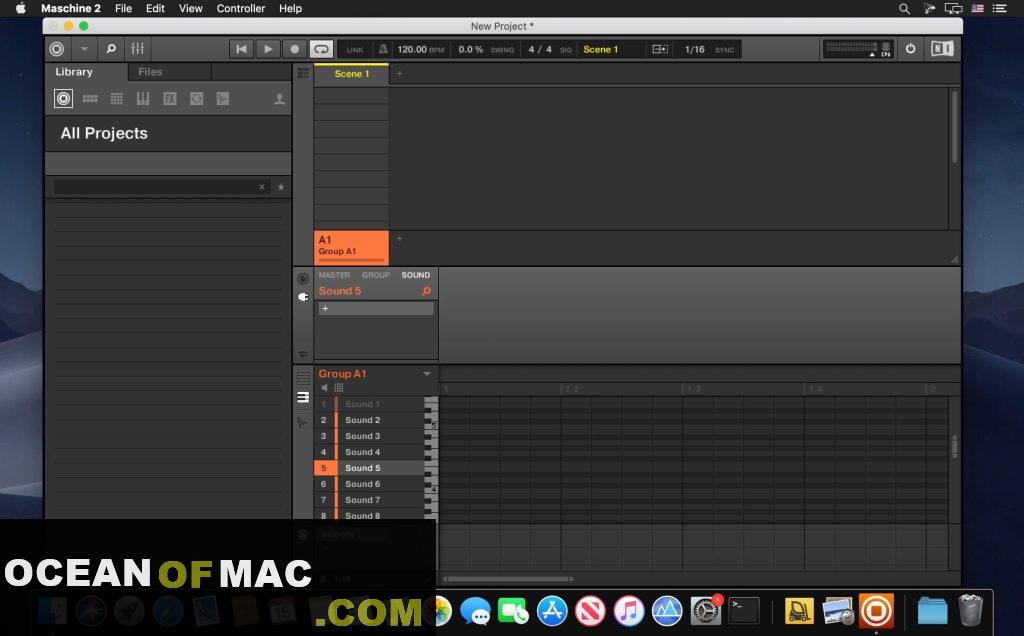Open the main menu dropdown arrow in header

coord(84,49)
